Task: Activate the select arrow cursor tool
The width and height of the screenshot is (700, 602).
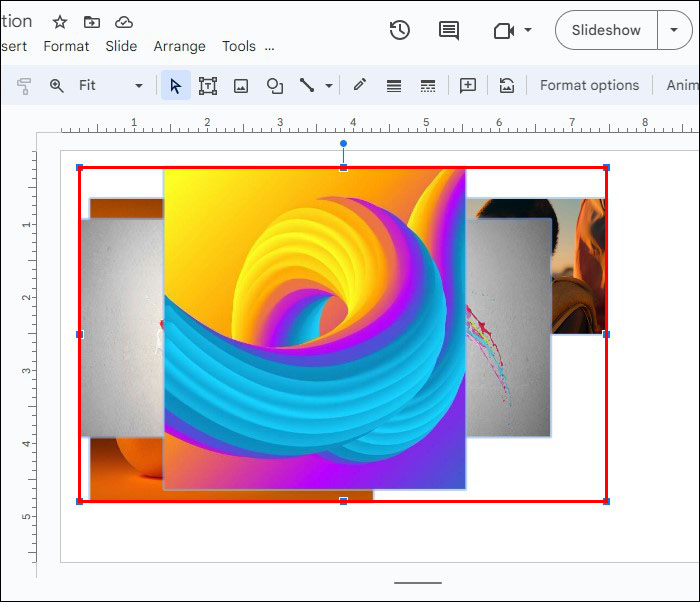Action: click(176, 86)
